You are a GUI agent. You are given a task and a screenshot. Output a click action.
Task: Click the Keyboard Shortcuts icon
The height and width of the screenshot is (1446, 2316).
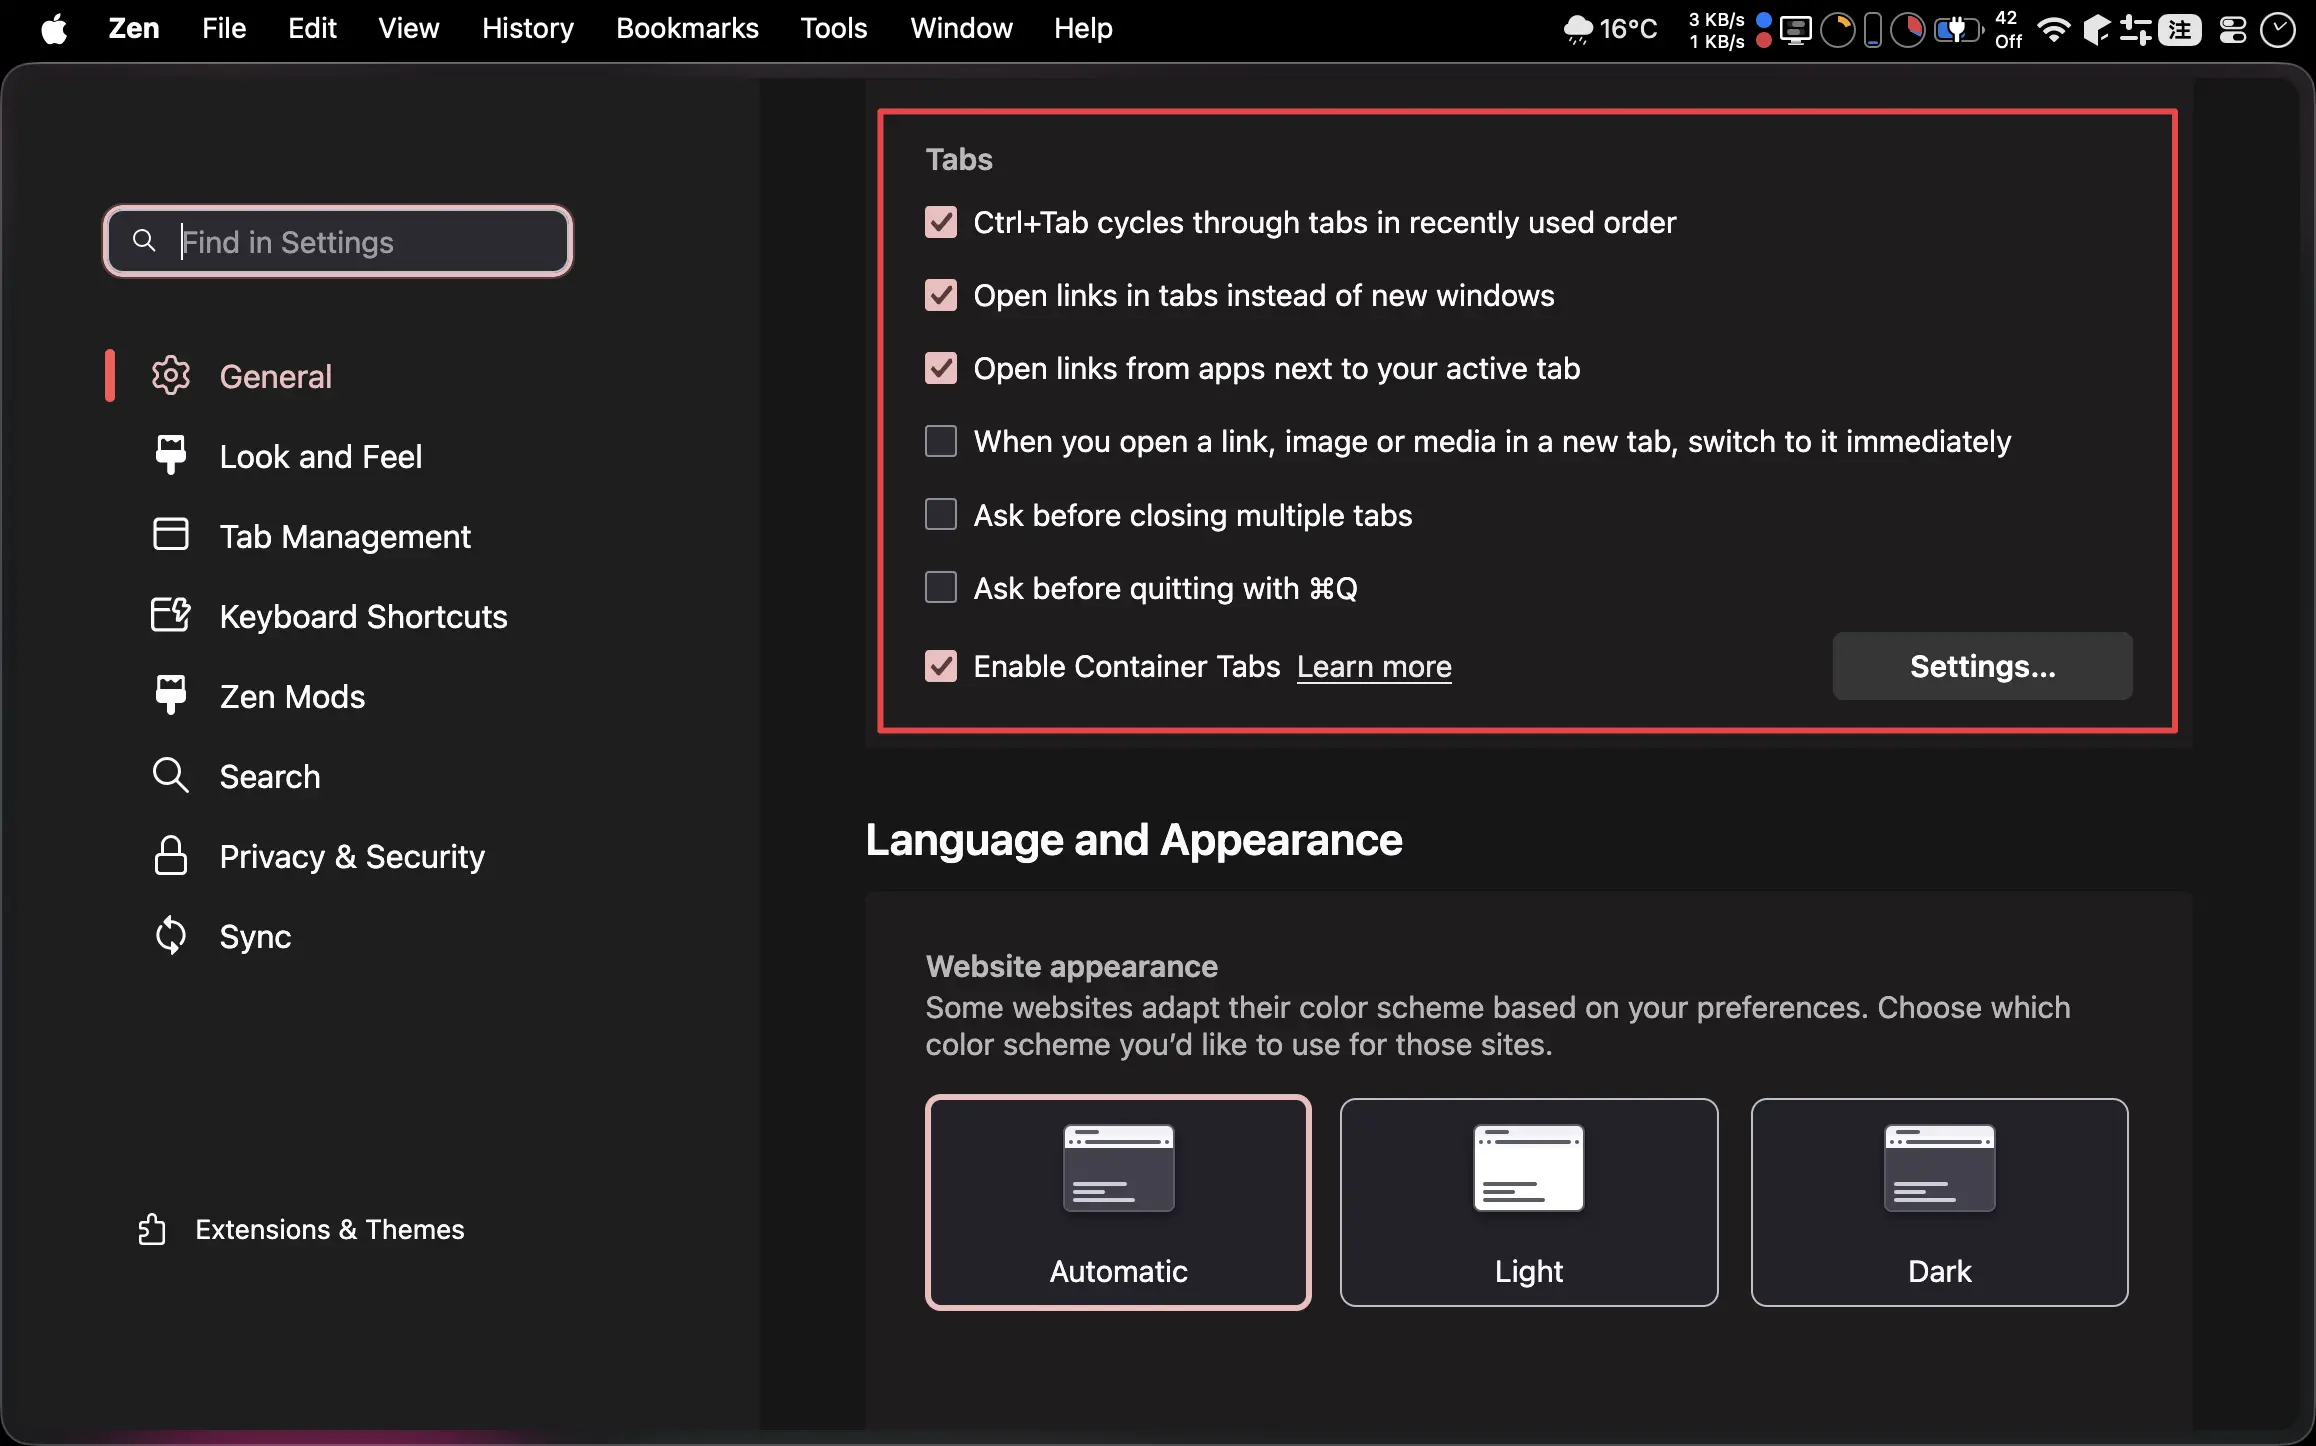pos(170,615)
